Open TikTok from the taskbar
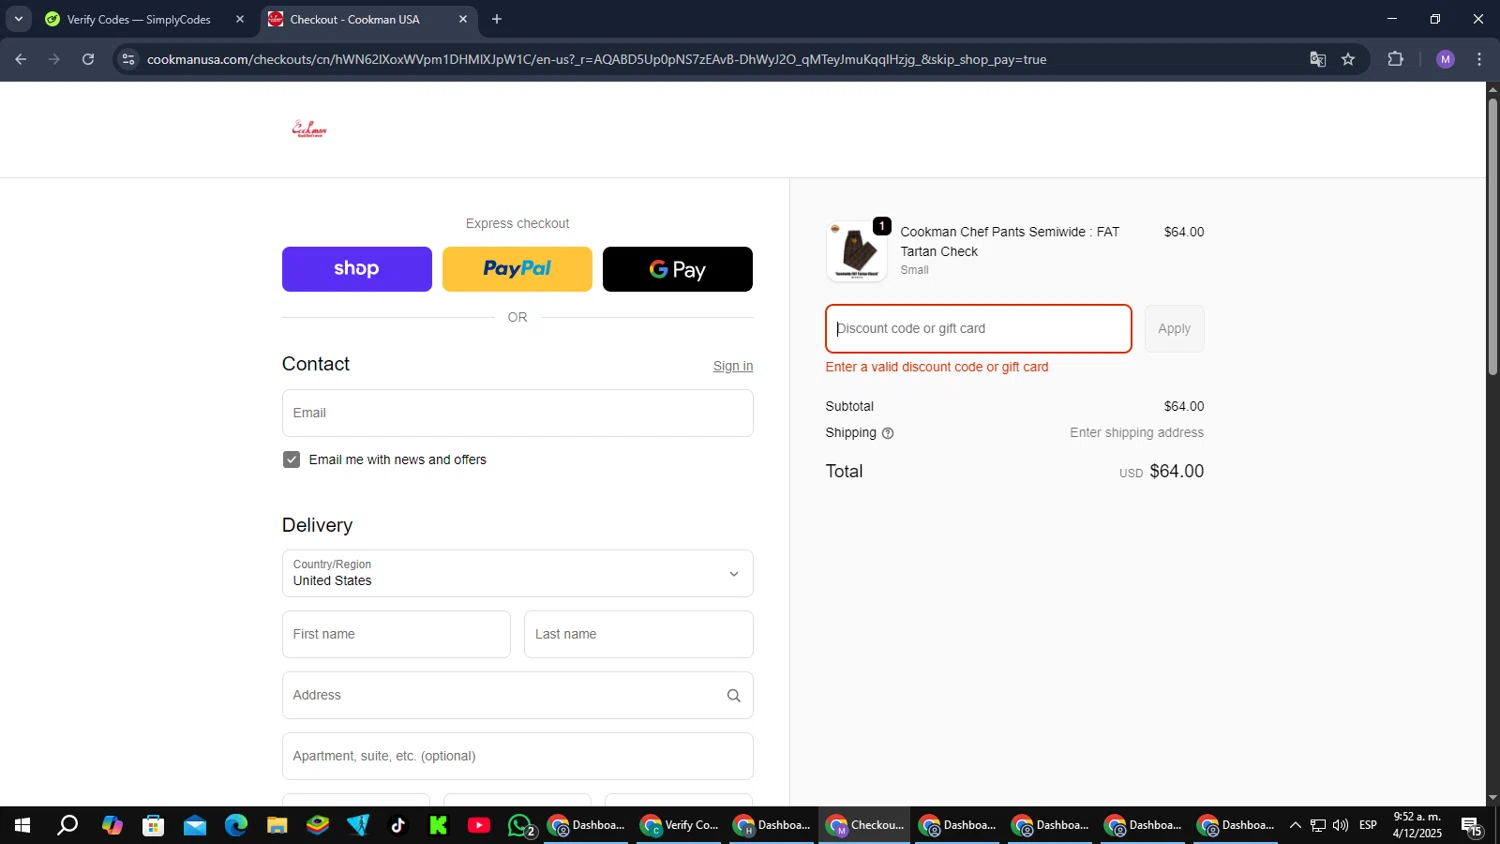1500x844 pixels. coord(398,826)
